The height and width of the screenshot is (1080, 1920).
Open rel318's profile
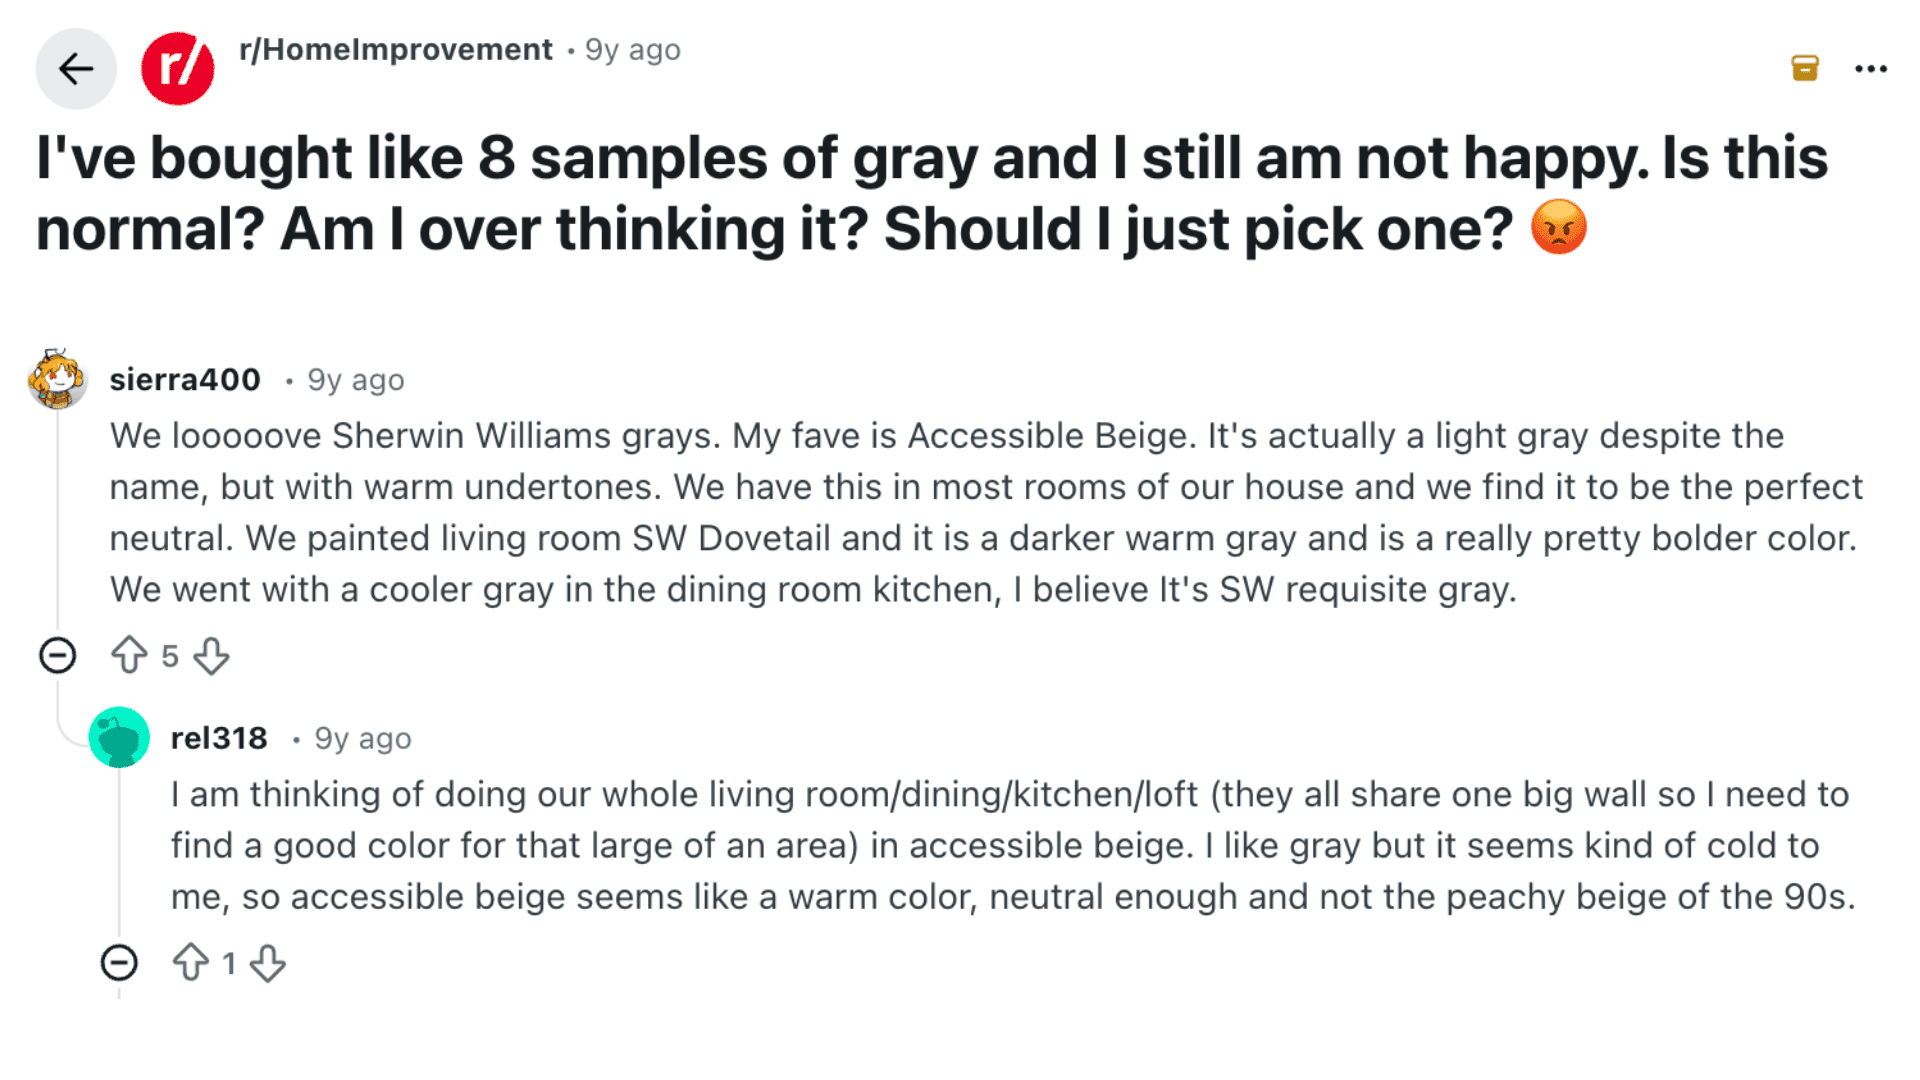(218, 738)
